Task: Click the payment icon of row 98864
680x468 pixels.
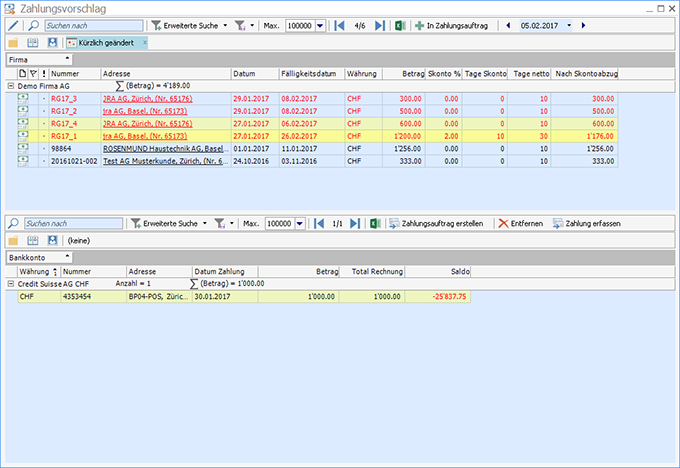Action: coord(23,148)
